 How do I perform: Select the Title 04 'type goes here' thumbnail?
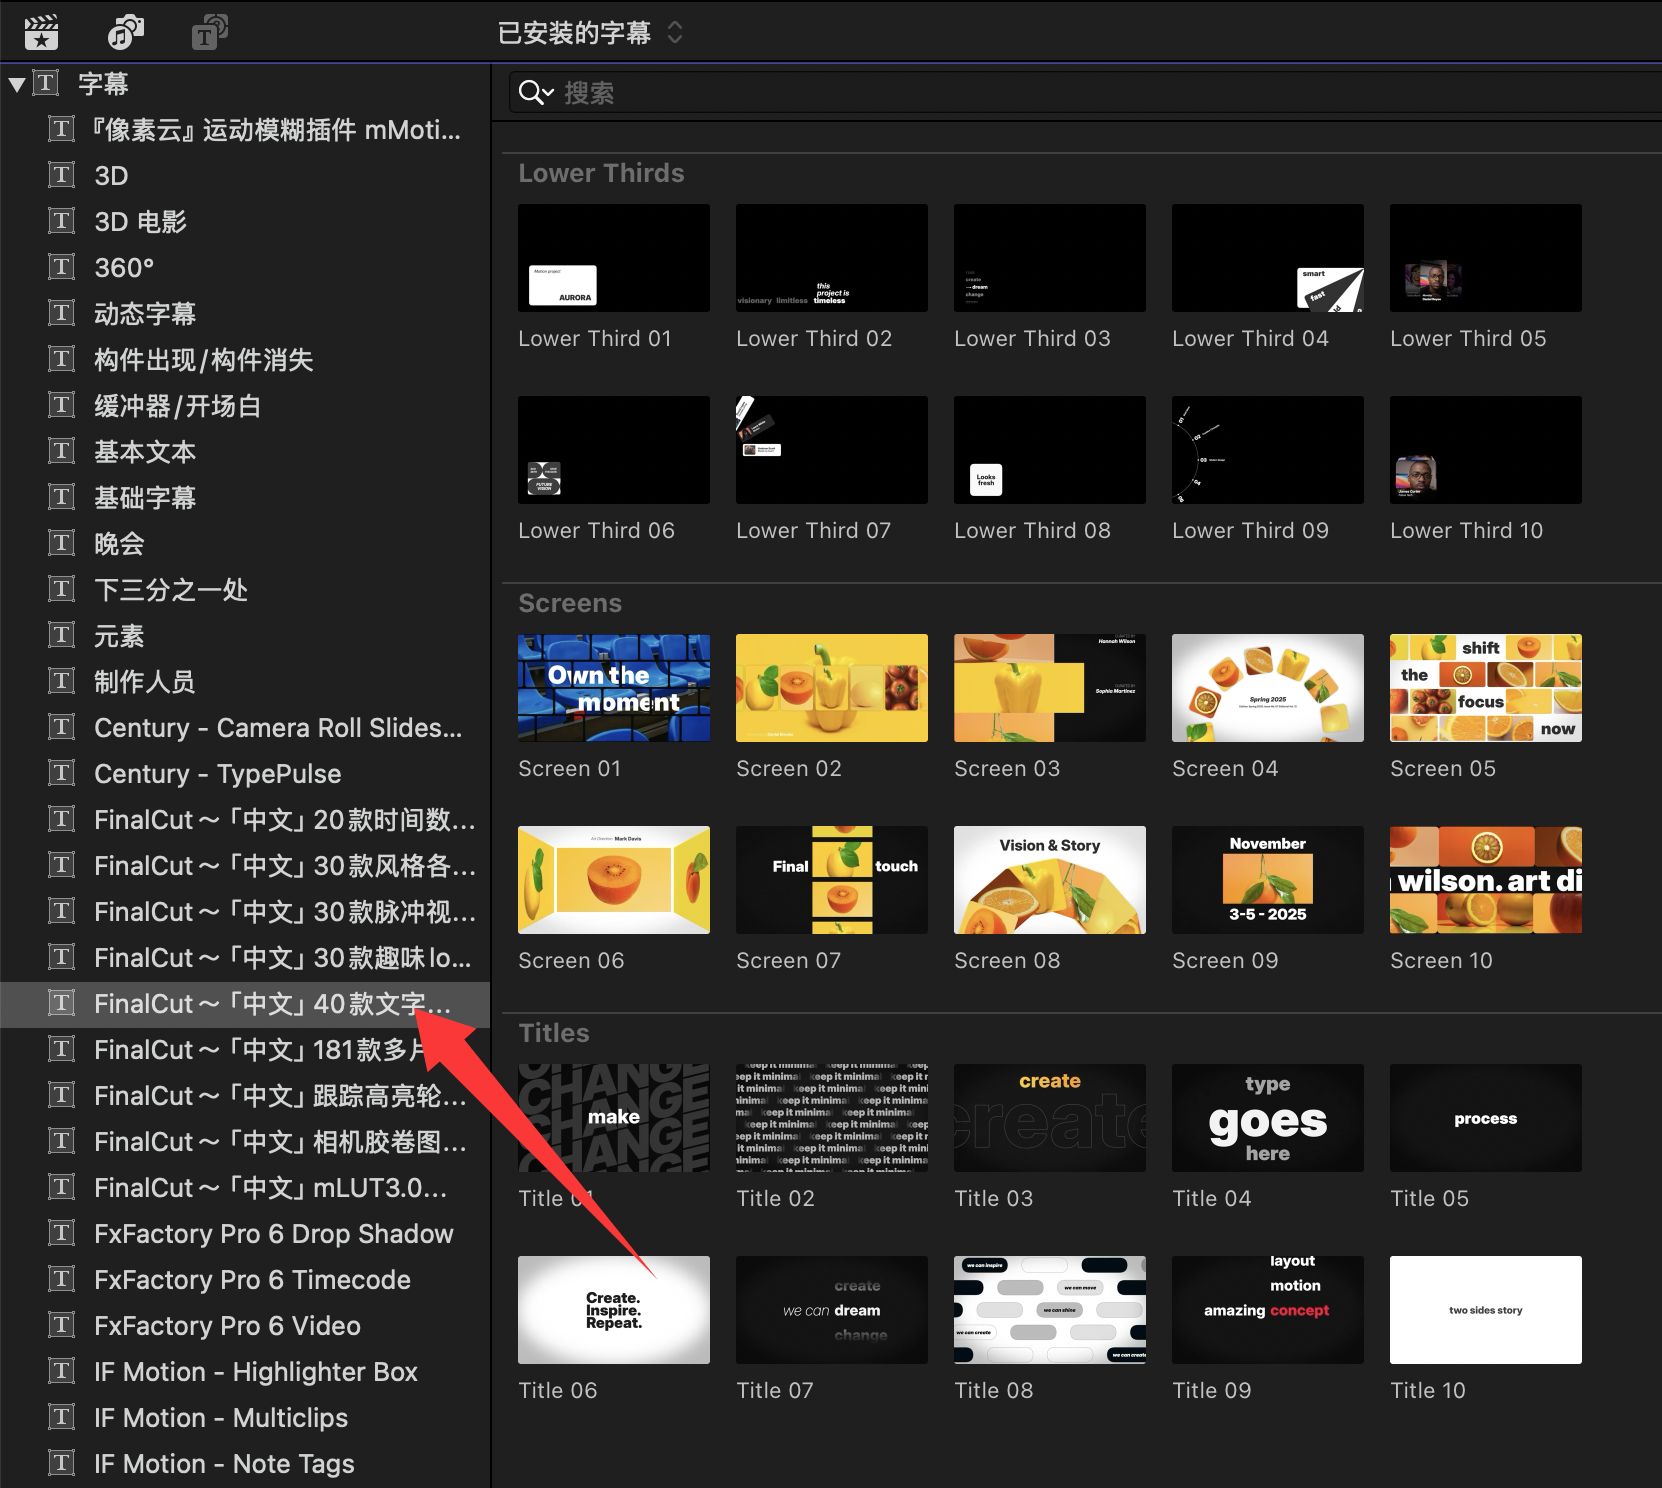click(x=1267, y=1118)
